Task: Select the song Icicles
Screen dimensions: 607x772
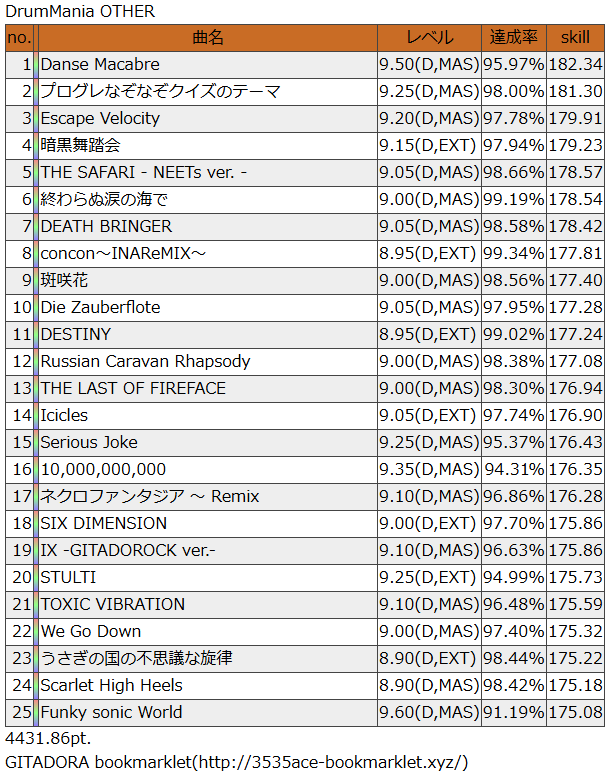Action: 64,416
